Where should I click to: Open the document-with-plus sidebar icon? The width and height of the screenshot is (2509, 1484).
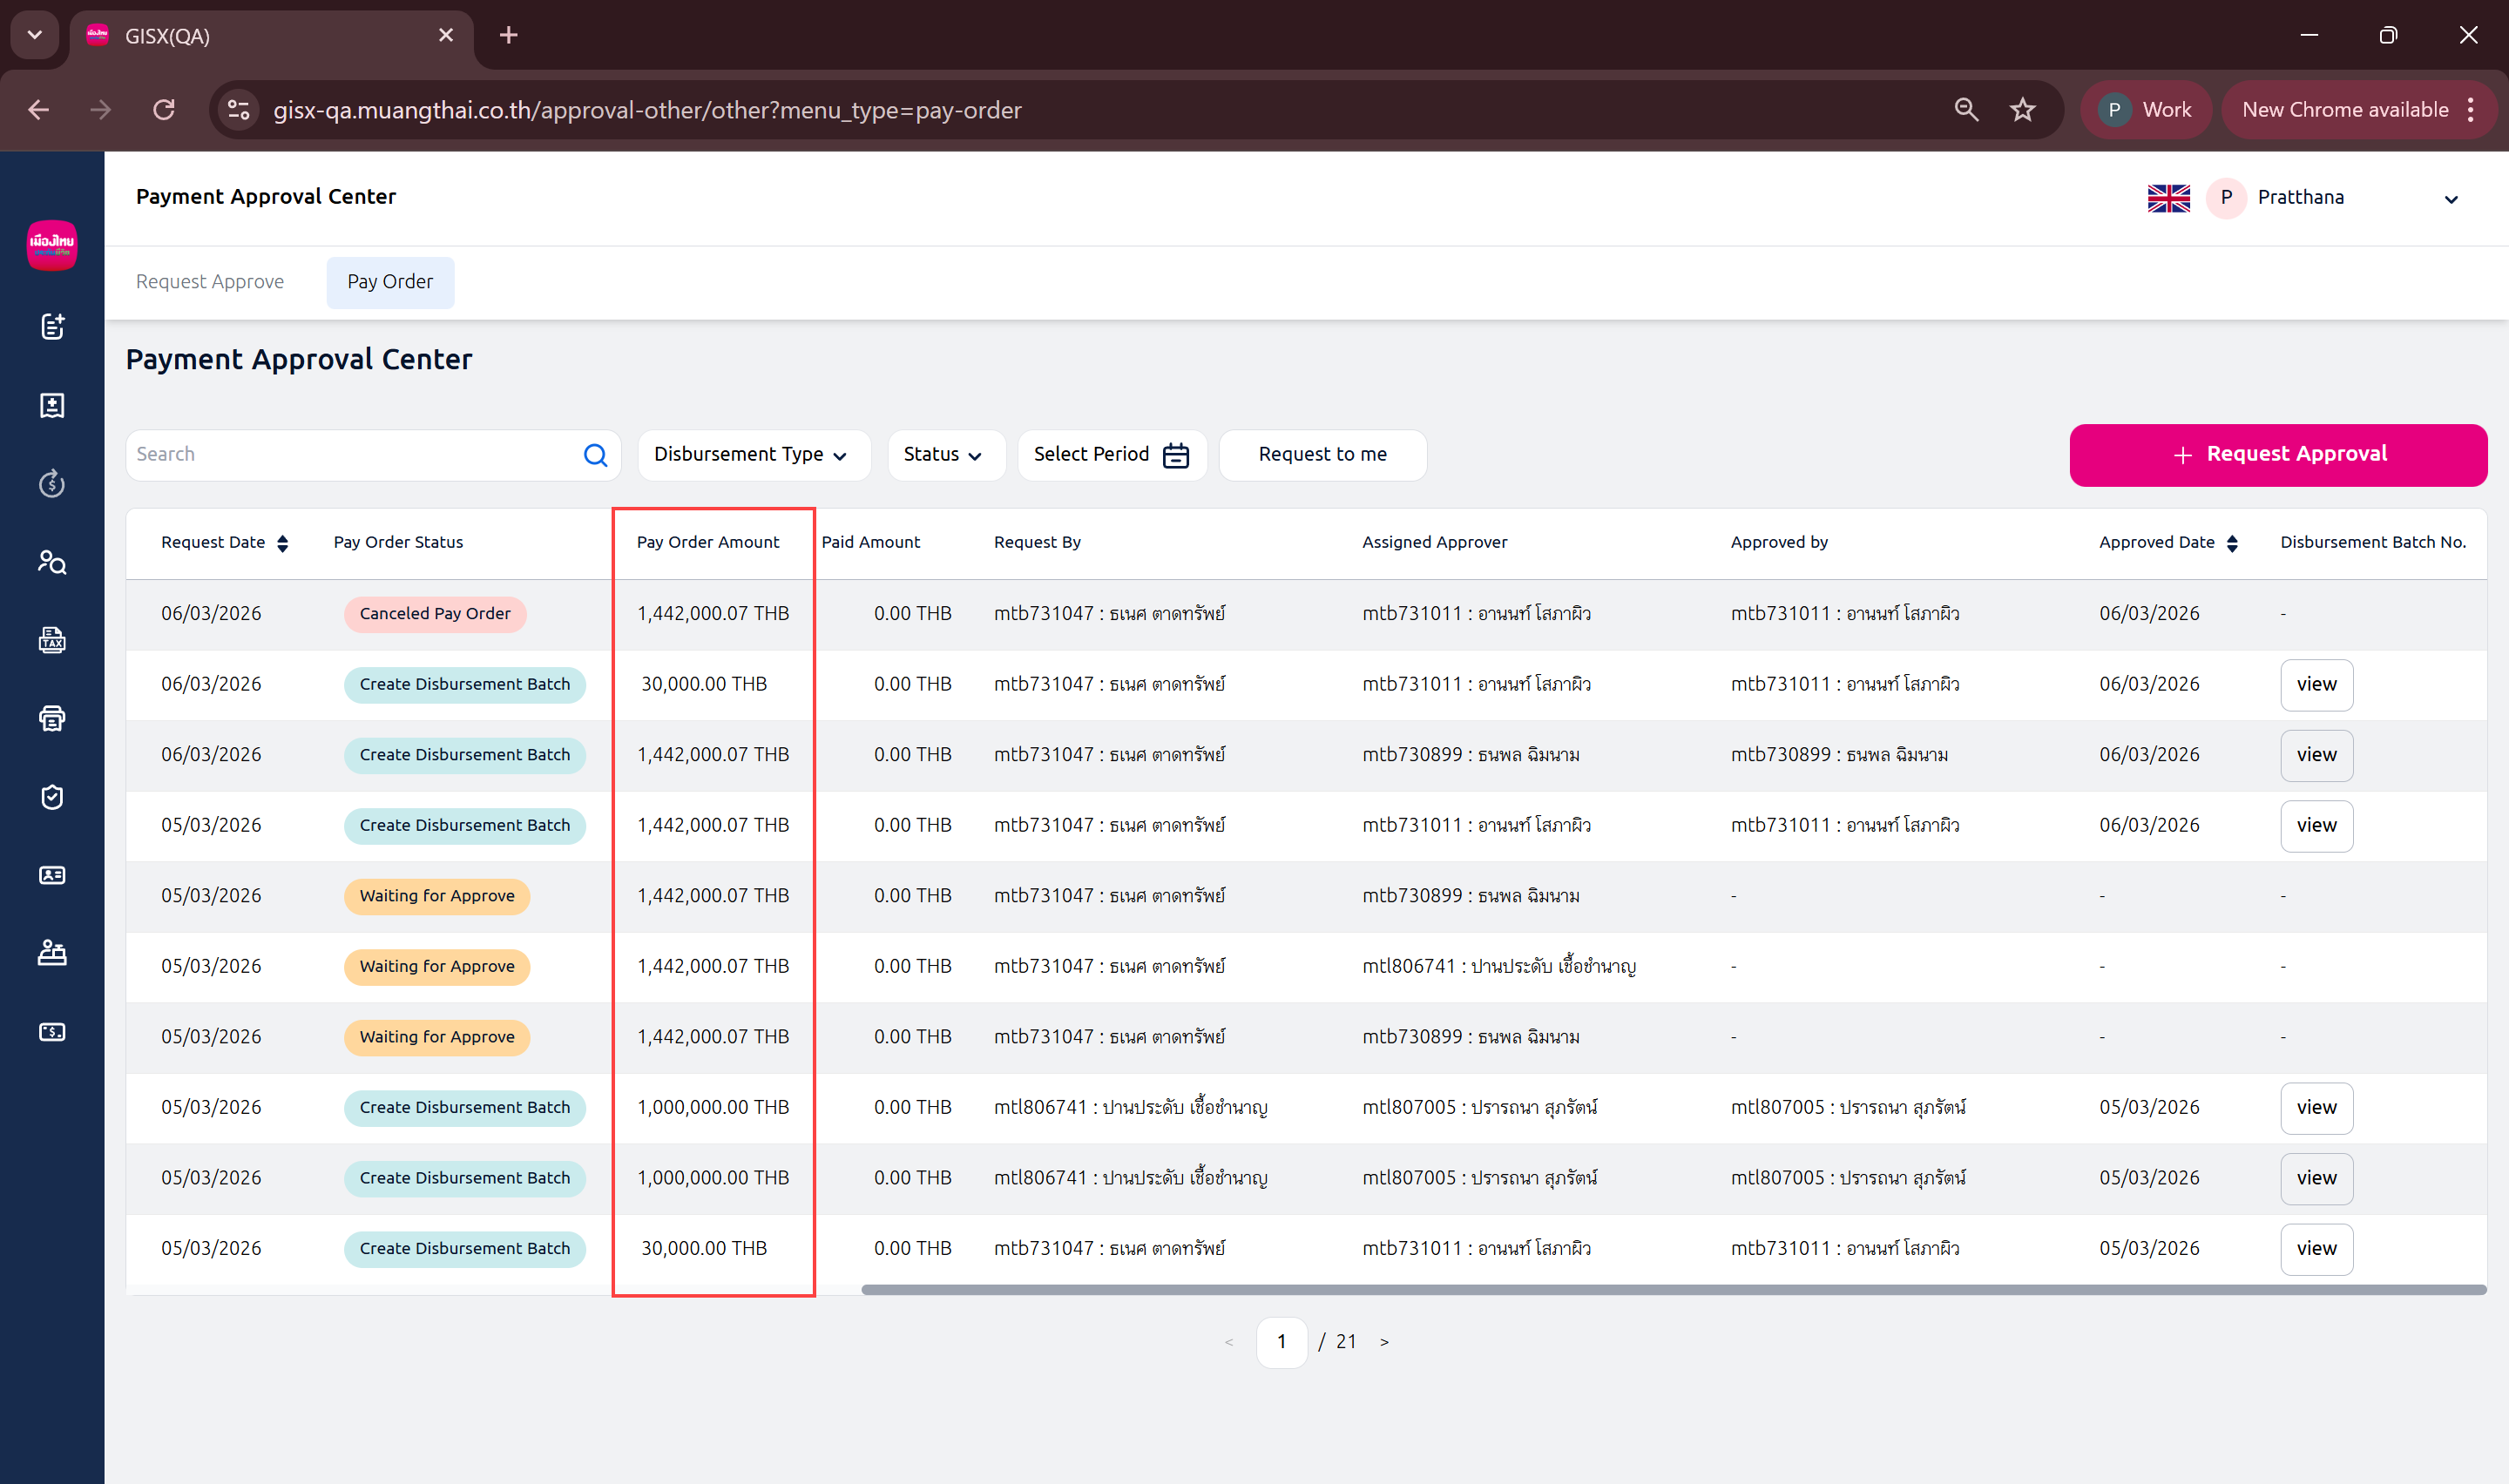pyautogui.click(x=52, y=326)
